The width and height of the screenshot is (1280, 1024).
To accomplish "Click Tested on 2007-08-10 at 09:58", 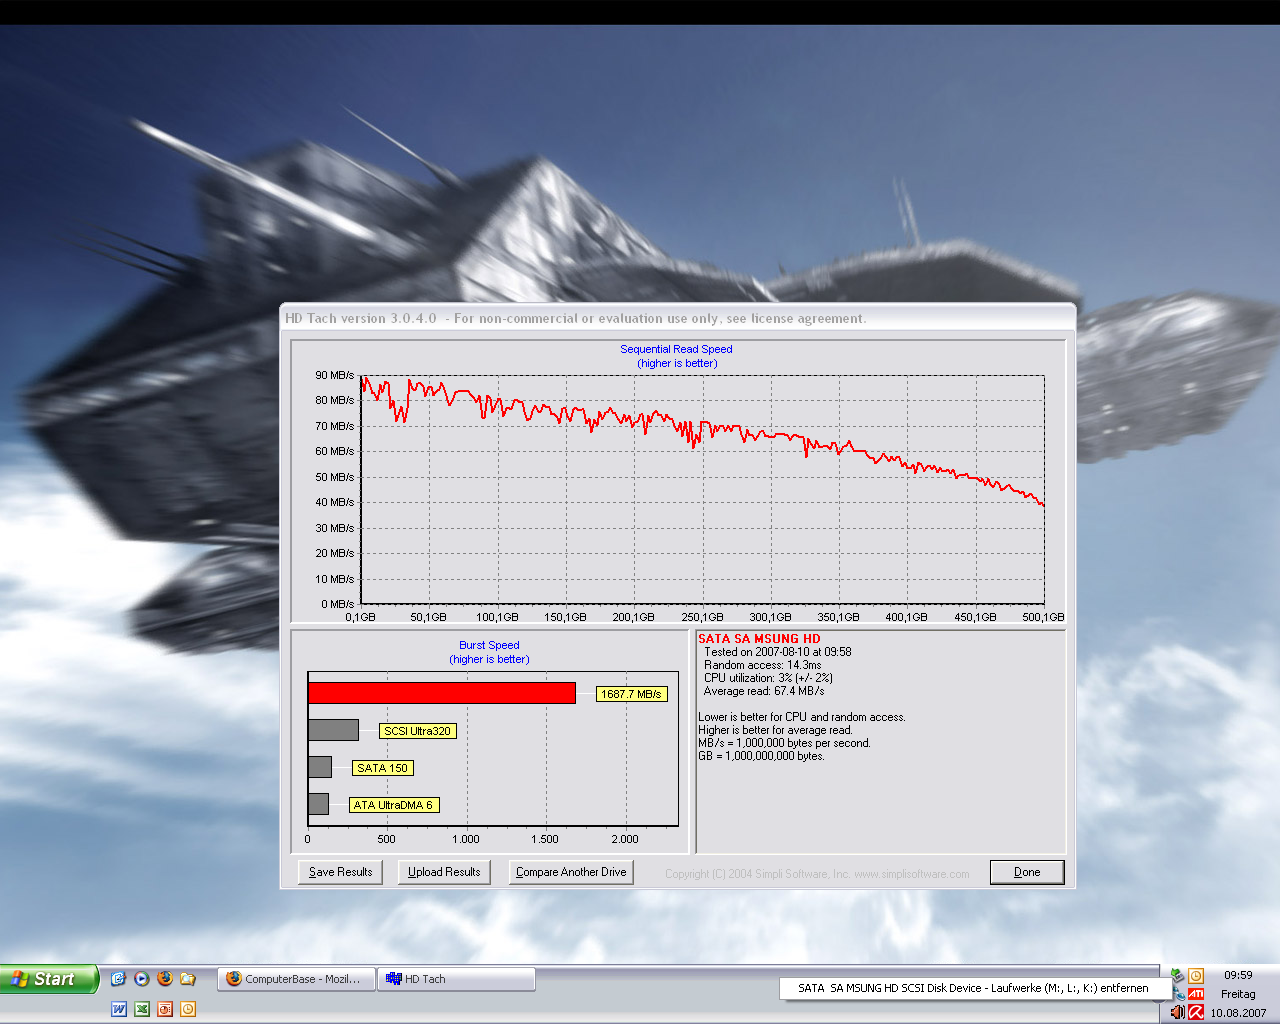I will pos(778,652).
